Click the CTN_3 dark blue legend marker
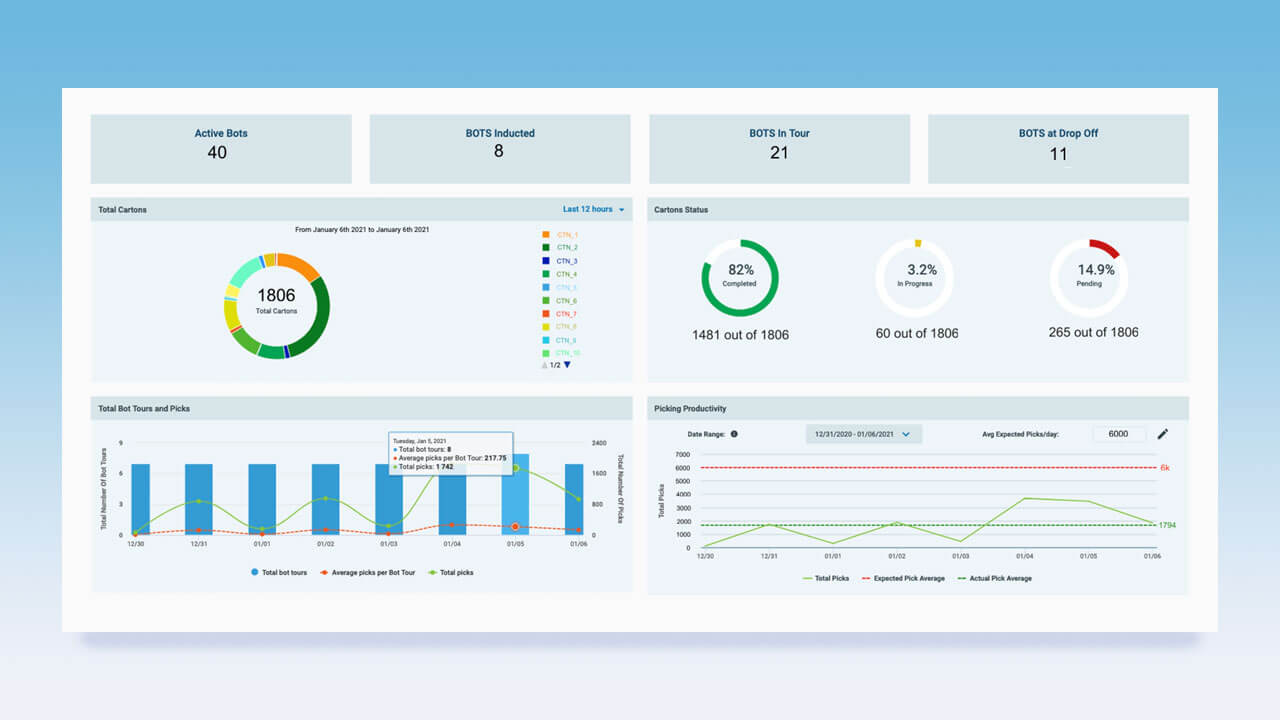The width and height of the screenshot is (1280, 720). click(x=546, y=261)
